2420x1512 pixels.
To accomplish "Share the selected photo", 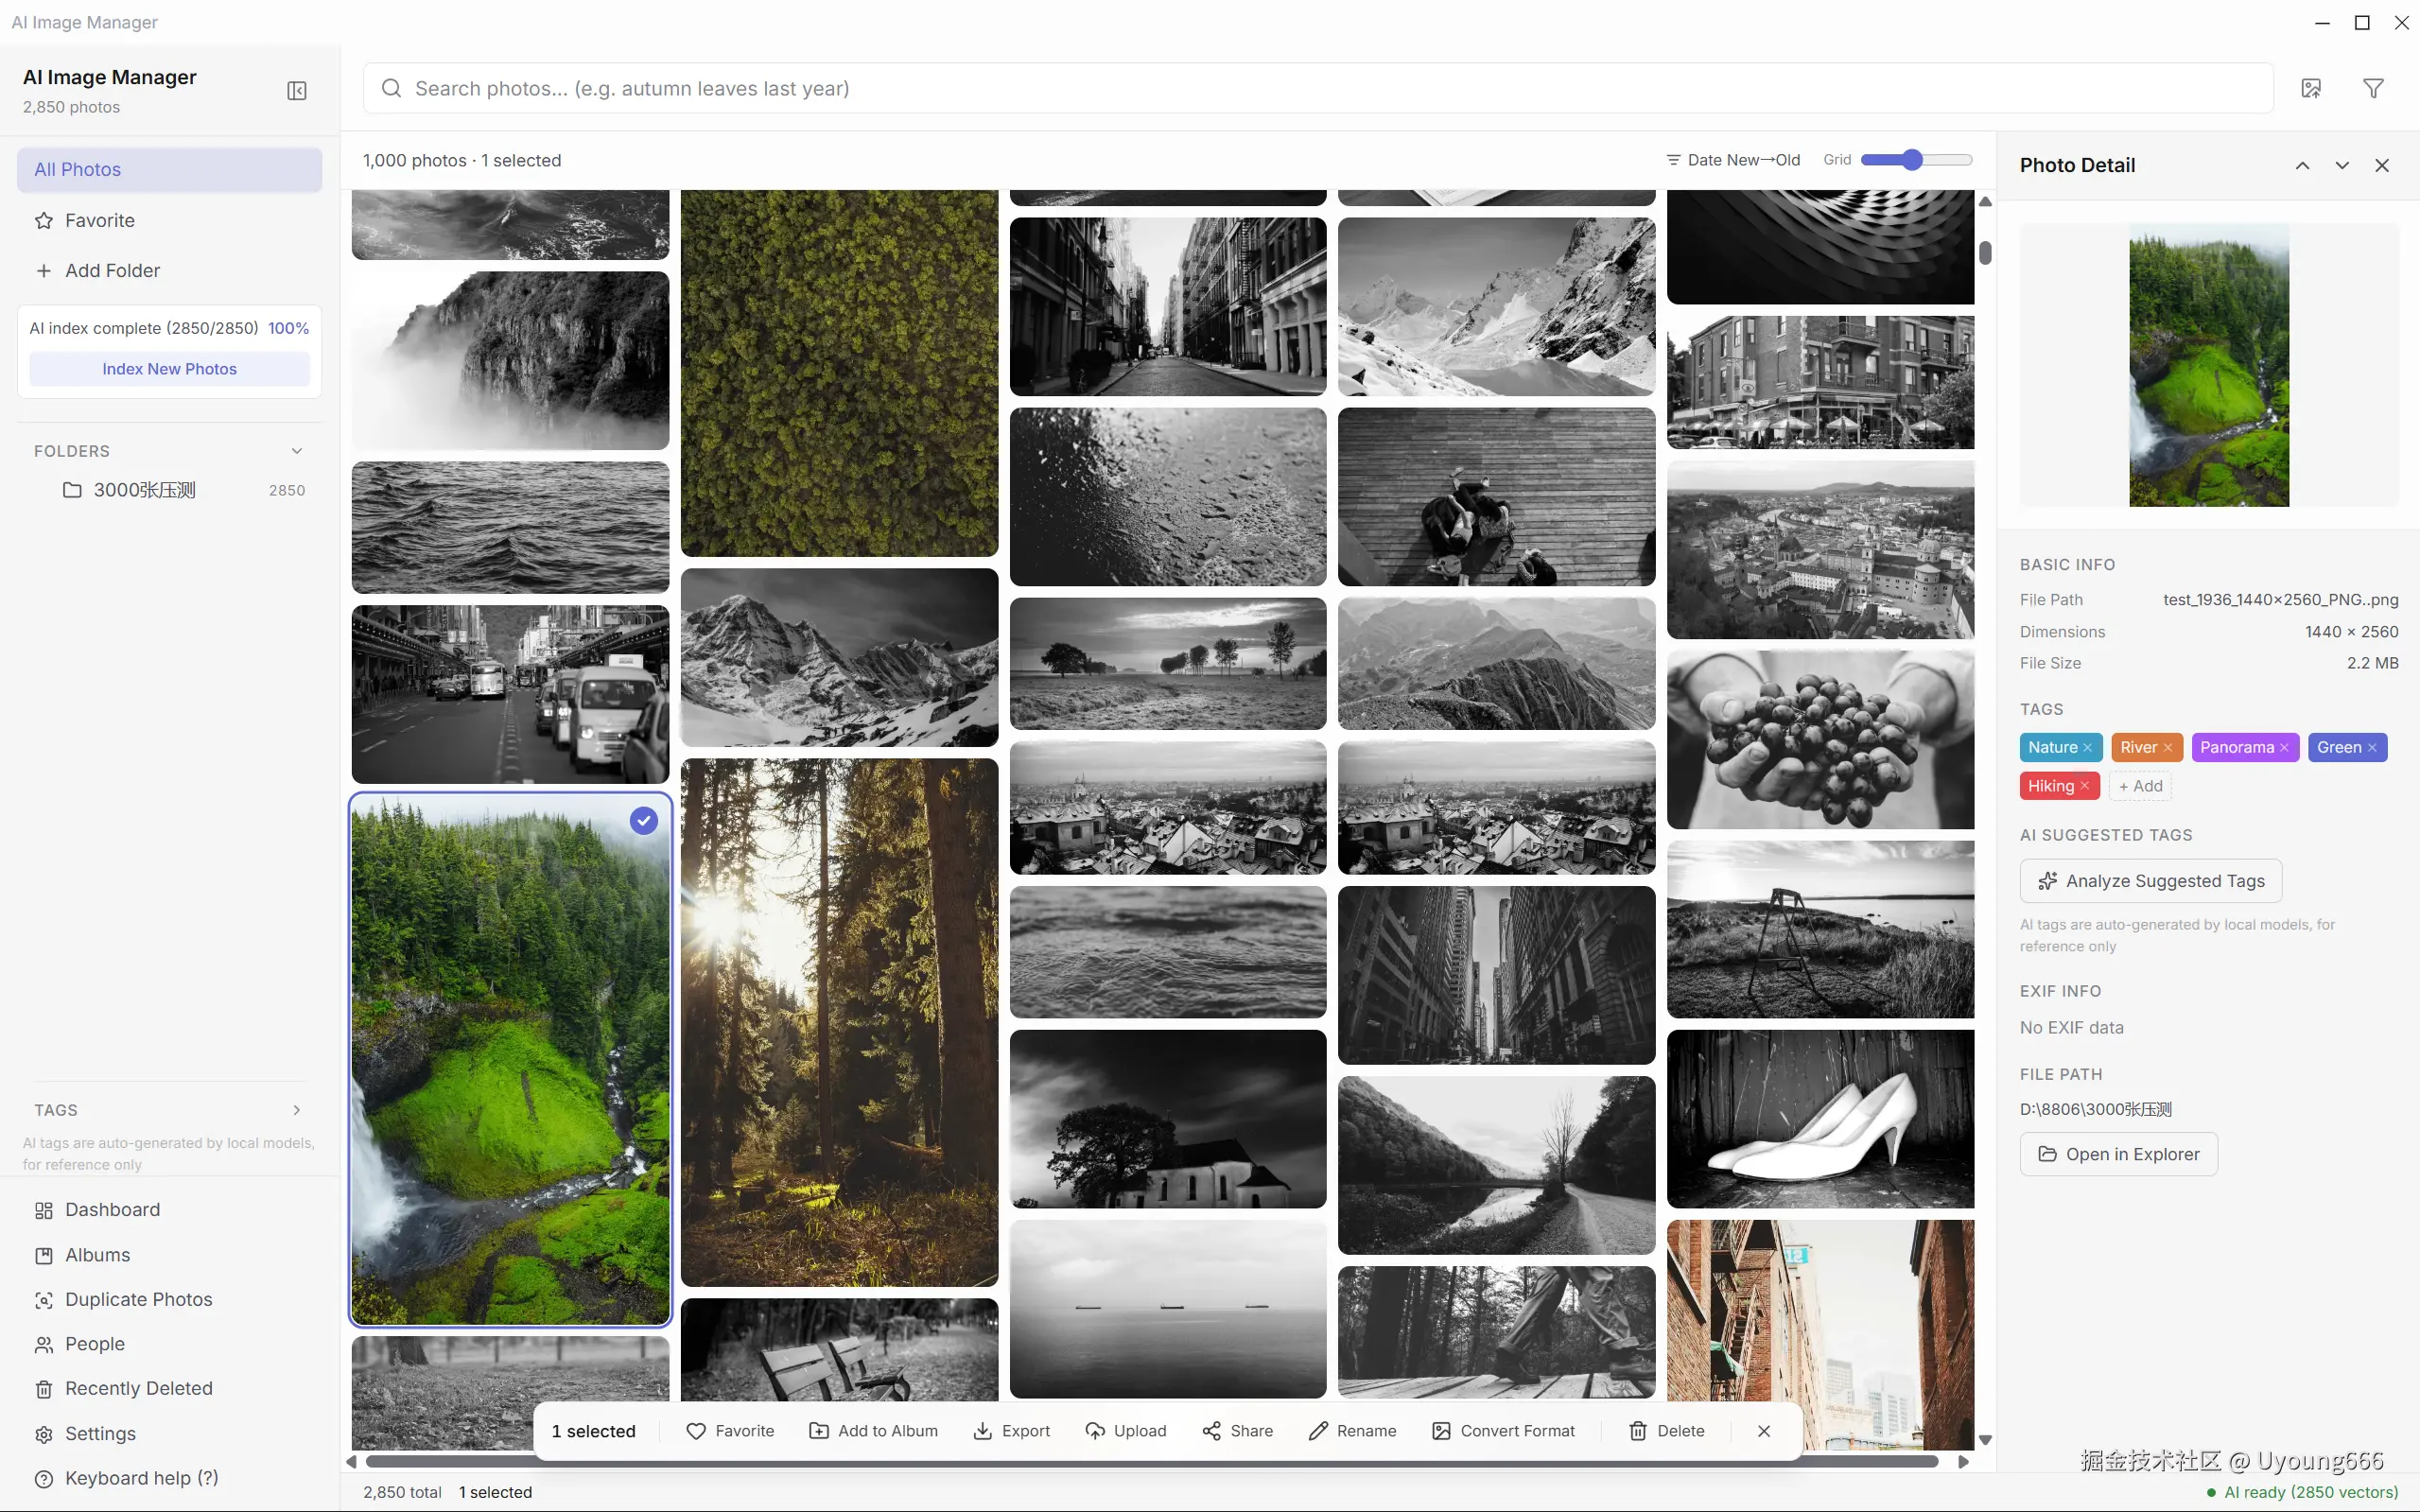I will (x=1237, y=1431).
